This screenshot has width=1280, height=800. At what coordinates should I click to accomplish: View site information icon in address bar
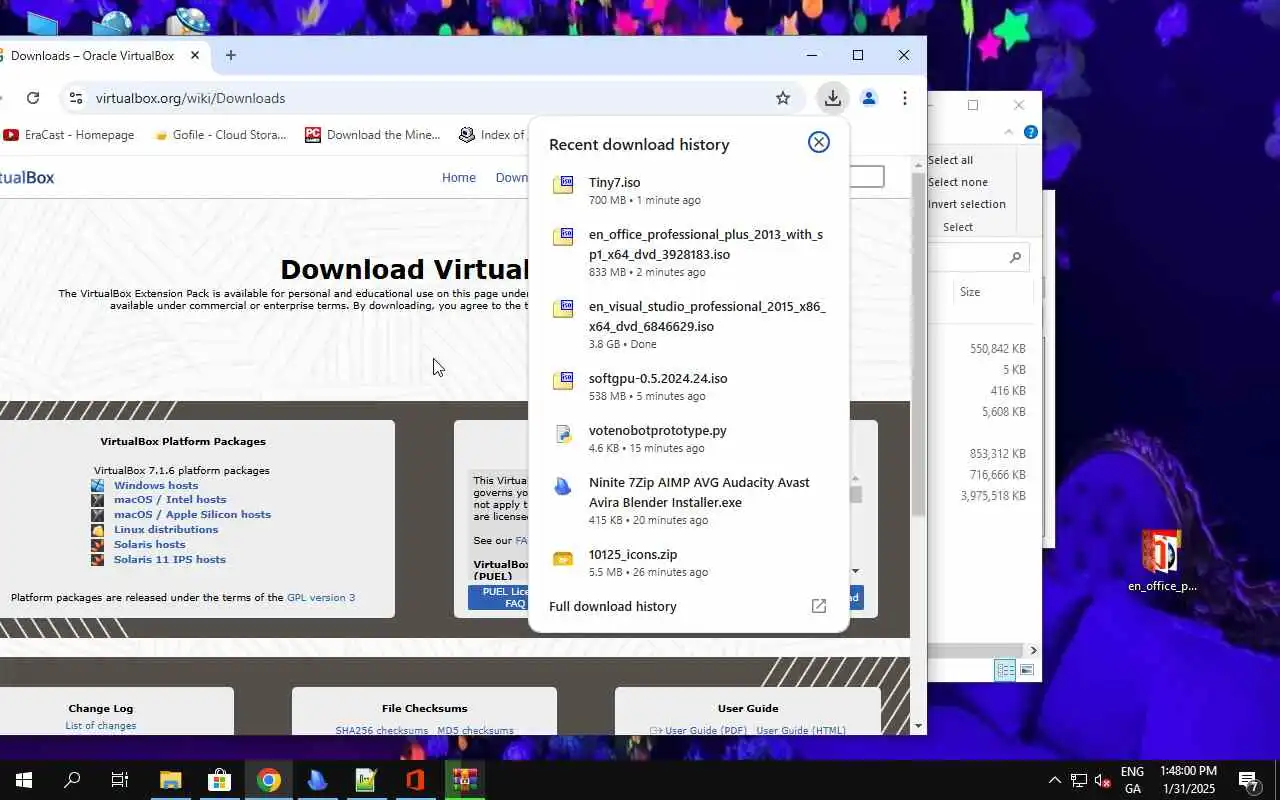(76, 98)
